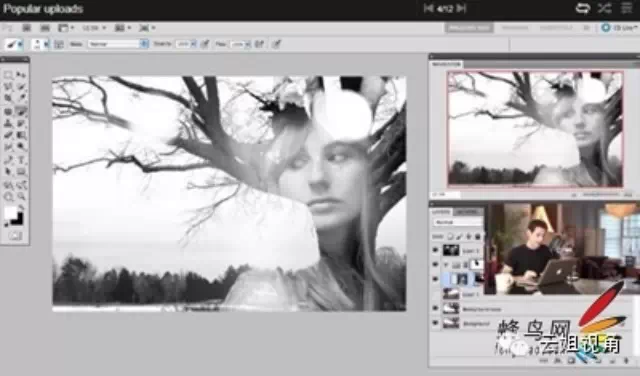This screenshot has width=640, height=376.
Task: Toggle lock all for the layer
Action: [x=477, y=236]
